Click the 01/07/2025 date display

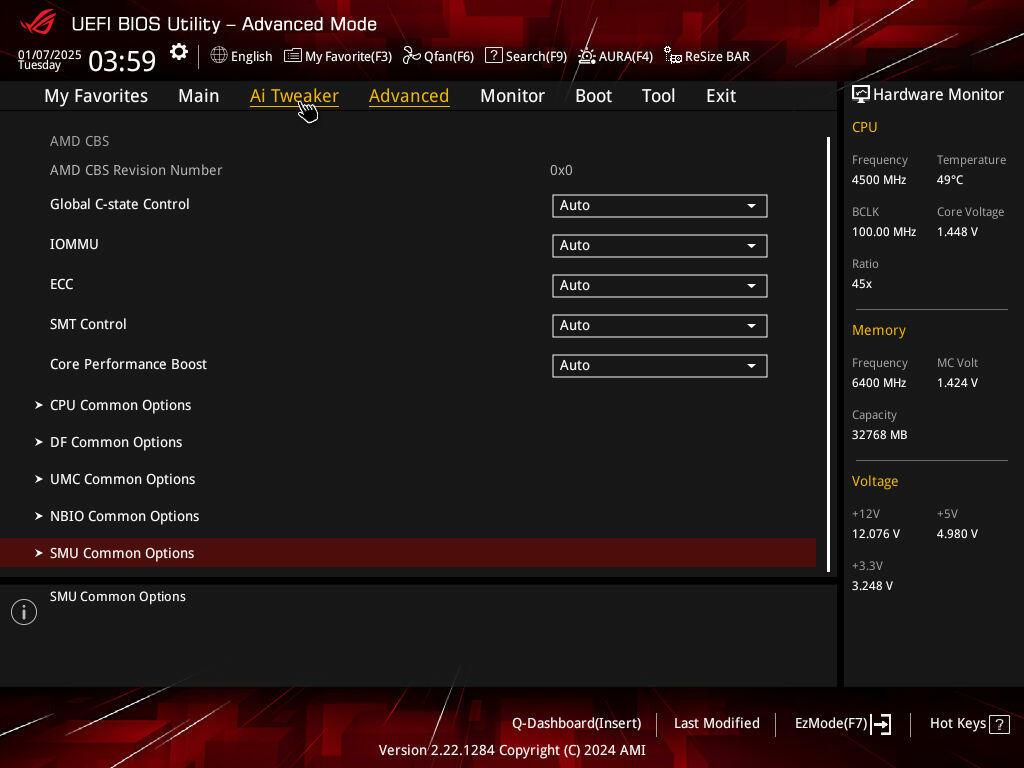(x=50, y=55)
